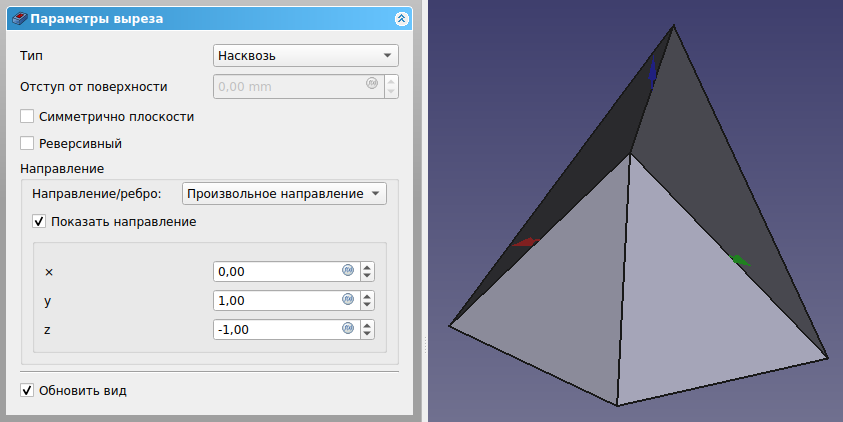The image size is (843, 422).
Task: Click the x field spinner arrows
Action: pyautogui.click(x=367, y=271)
